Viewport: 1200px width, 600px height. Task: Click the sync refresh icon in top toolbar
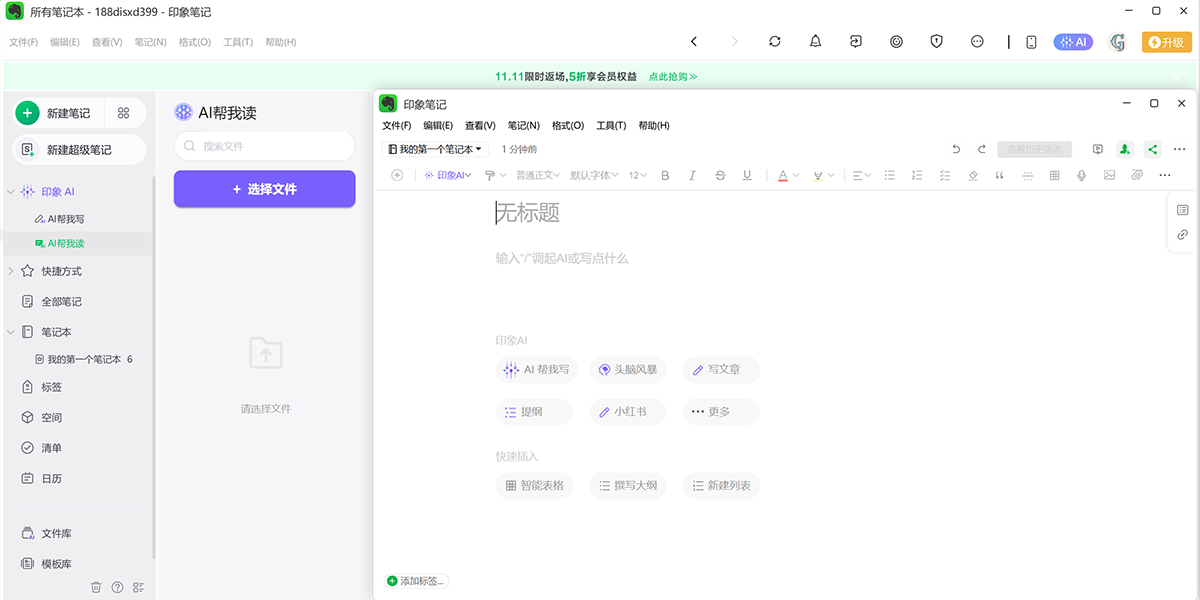(775, 42)
